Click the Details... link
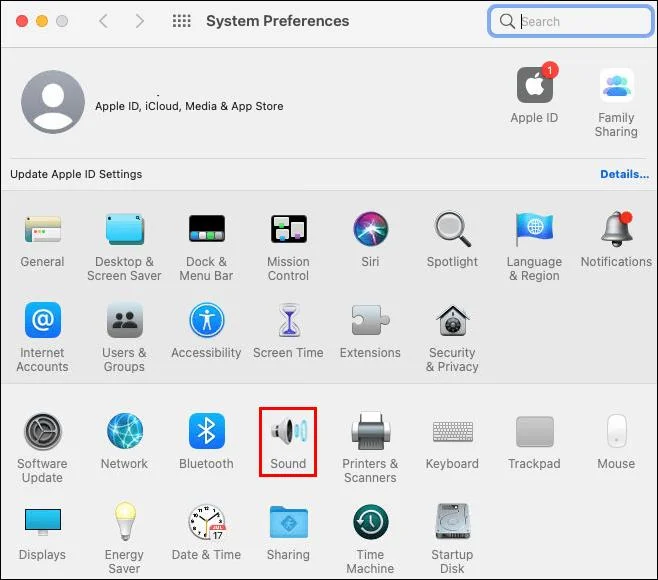Viewport: 658px width, 580px height. click(624, 174)
